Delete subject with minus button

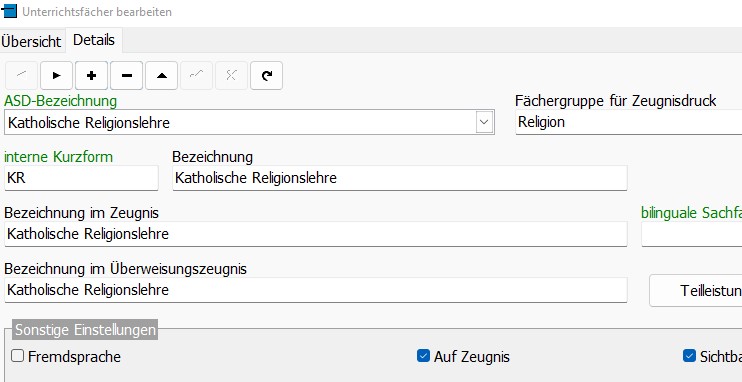tap(126, 75)
